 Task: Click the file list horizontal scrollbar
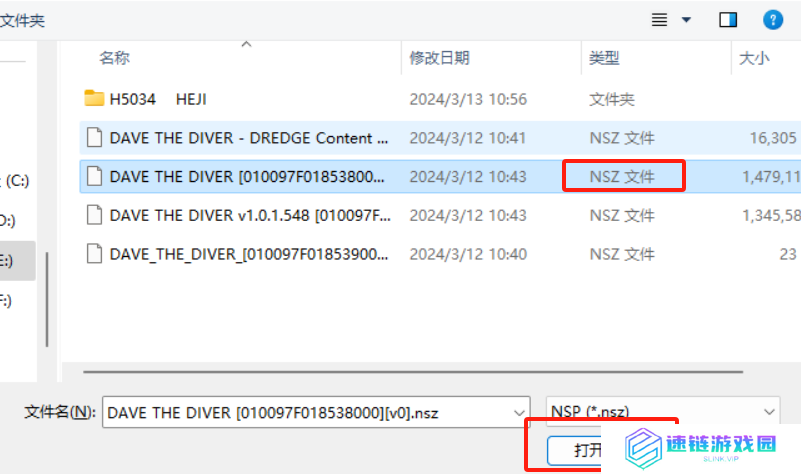pos(413,372)
